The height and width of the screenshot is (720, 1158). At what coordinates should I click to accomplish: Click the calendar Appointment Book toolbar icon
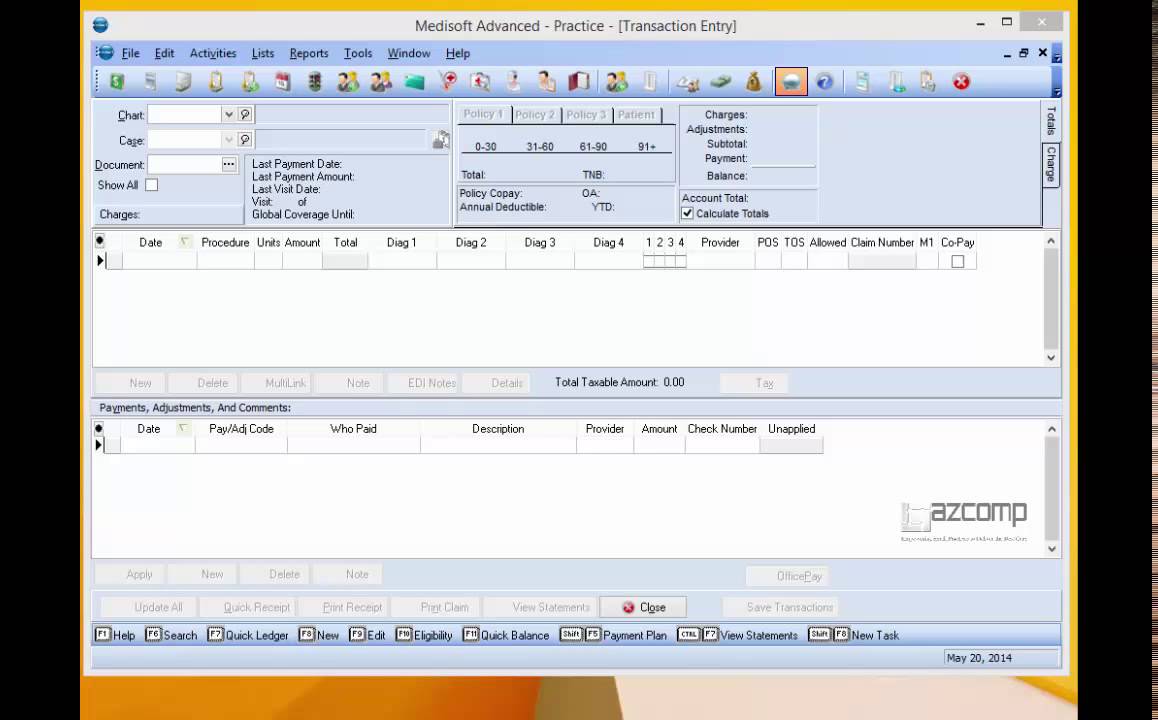point(283,82)
